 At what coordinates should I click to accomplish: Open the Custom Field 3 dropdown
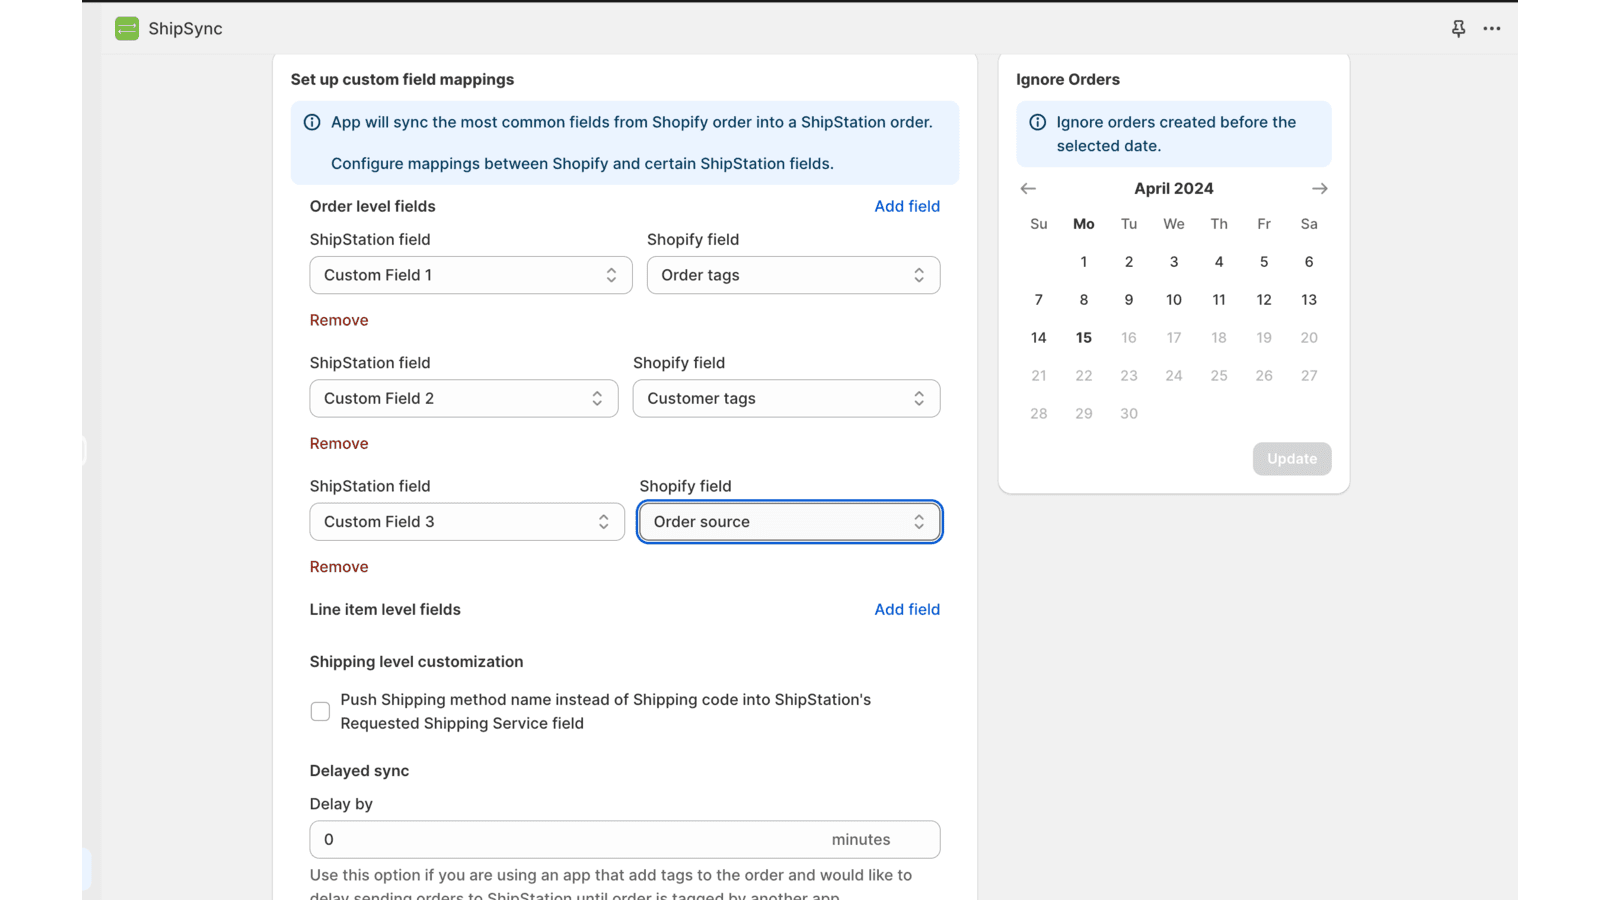(x=466, y=521)
